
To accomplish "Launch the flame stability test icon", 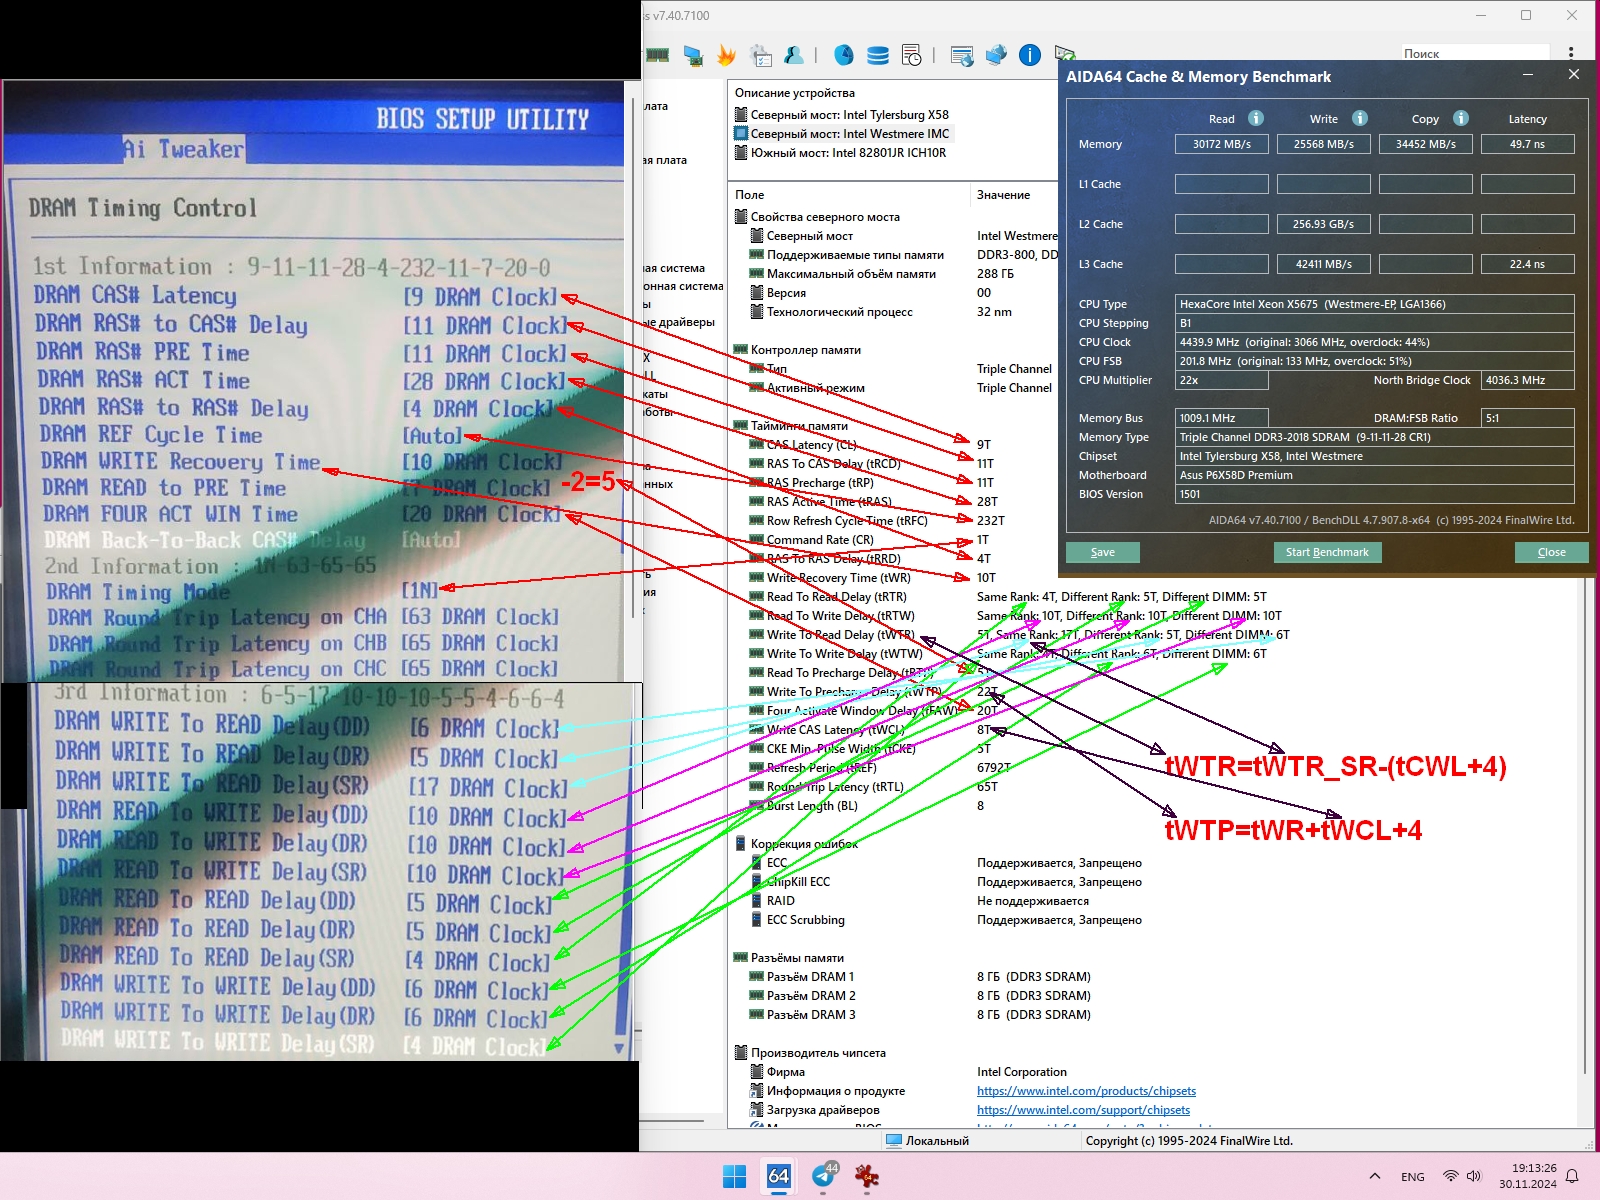I will (x=727, y=55).
